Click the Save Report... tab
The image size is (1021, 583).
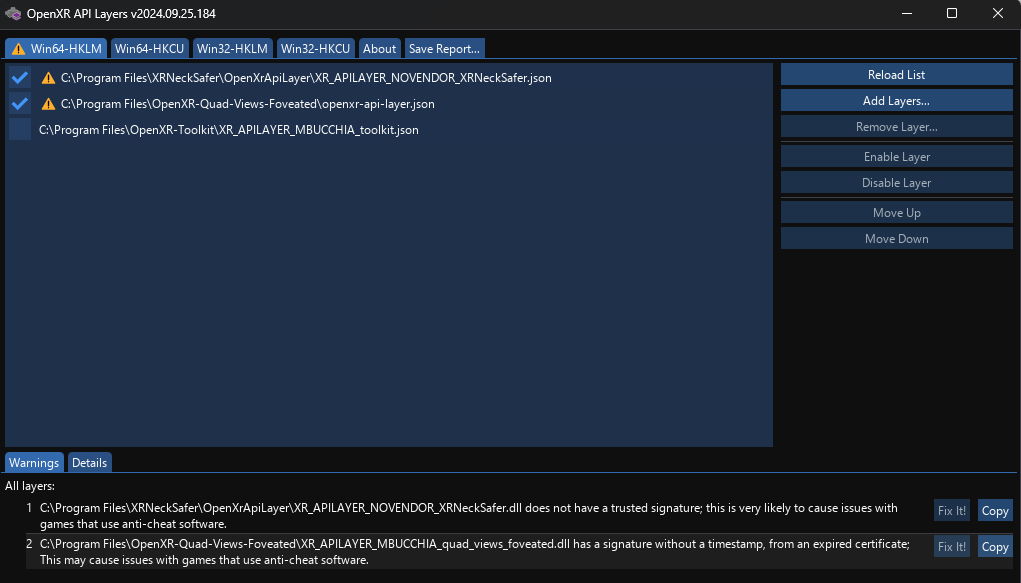(444, 49)
